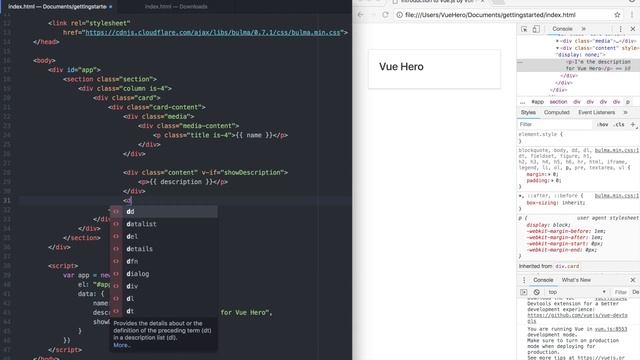
Task: Collapse the div class="content" node
Action: (558, 48)
